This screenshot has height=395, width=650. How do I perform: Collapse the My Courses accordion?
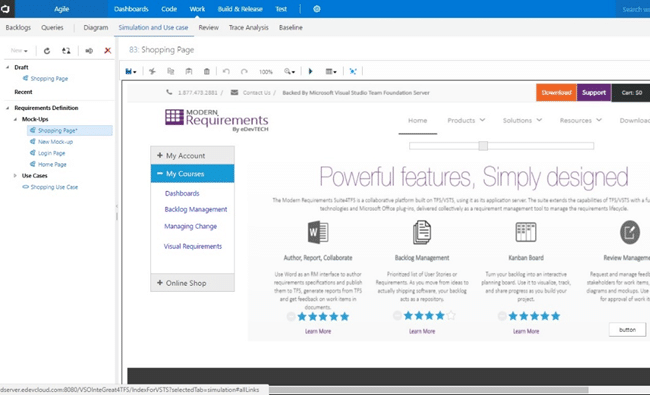point(192,174)
